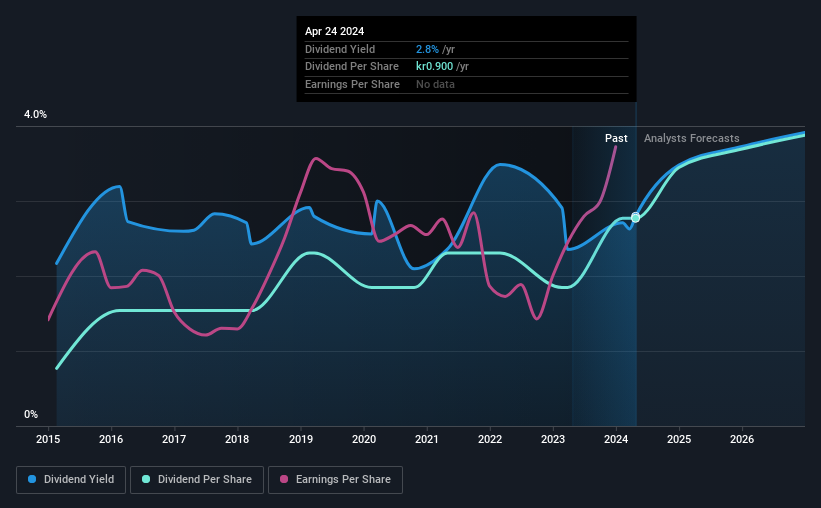The image size is (821, 508).
Task: Click the 2019 x-axis label
Action: click(301, 439)
